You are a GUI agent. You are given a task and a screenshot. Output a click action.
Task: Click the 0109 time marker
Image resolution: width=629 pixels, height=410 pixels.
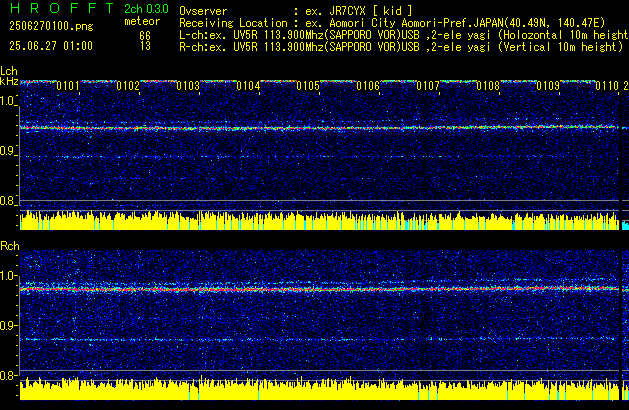click(x=548, y=86)
